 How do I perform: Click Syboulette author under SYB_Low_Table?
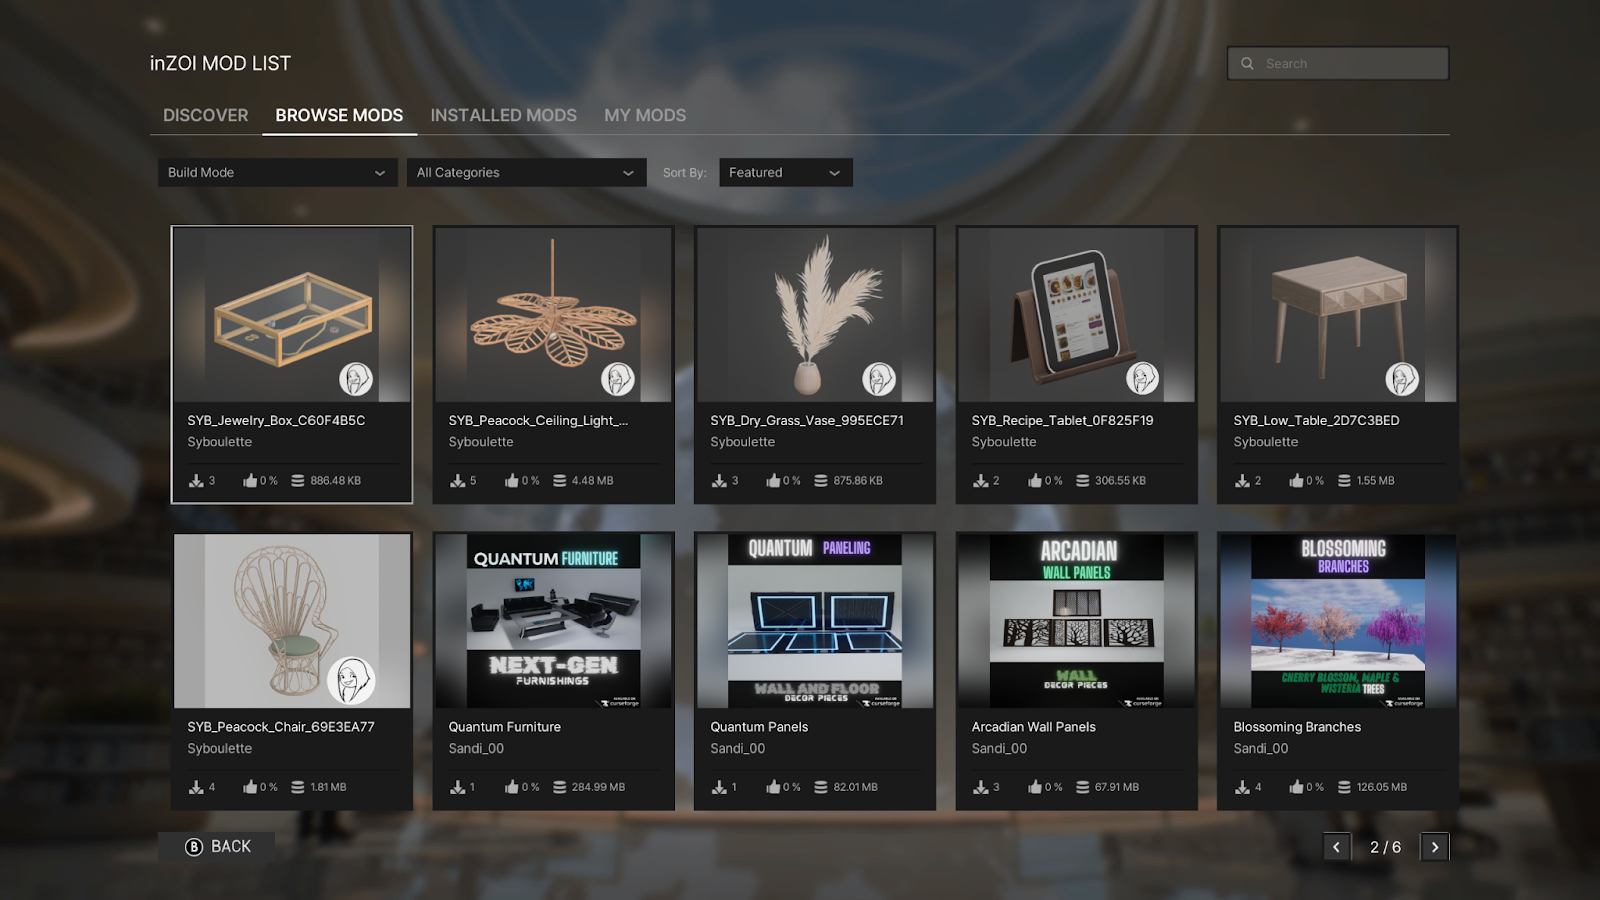coord(1265,442)
